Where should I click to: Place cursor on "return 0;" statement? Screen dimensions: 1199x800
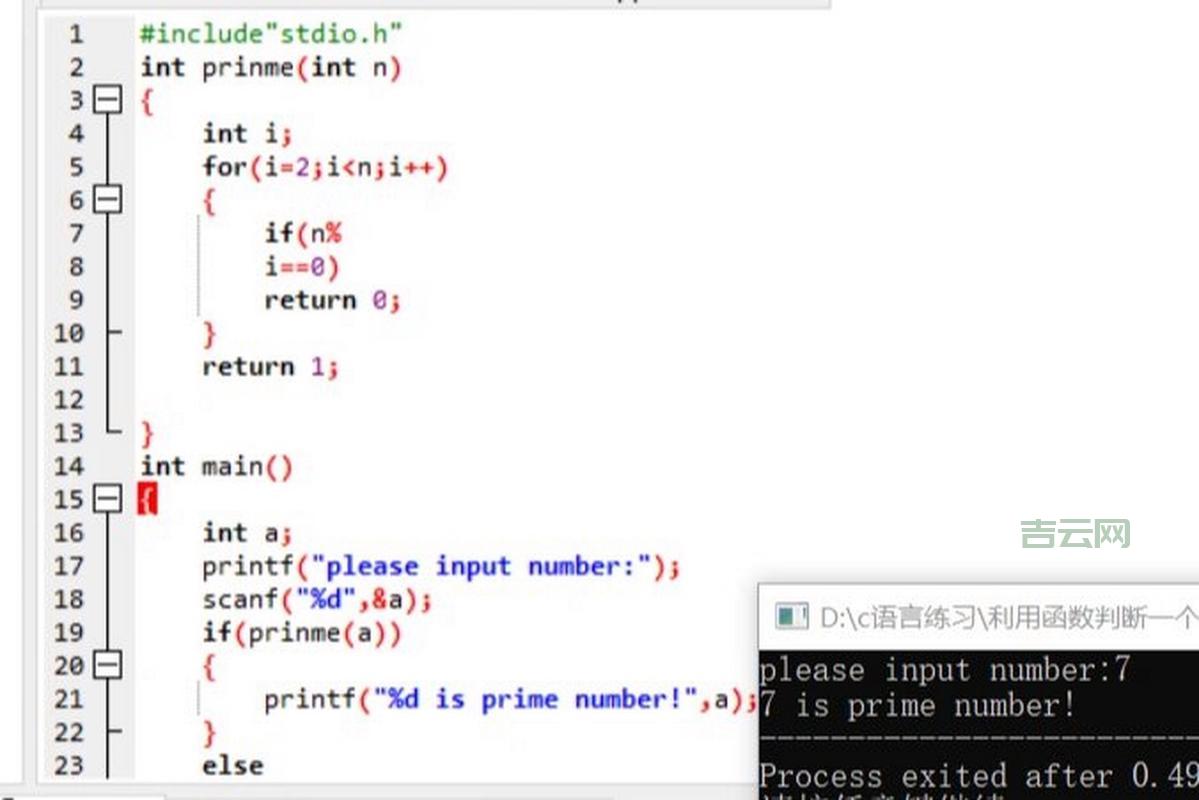click(331, 300)
